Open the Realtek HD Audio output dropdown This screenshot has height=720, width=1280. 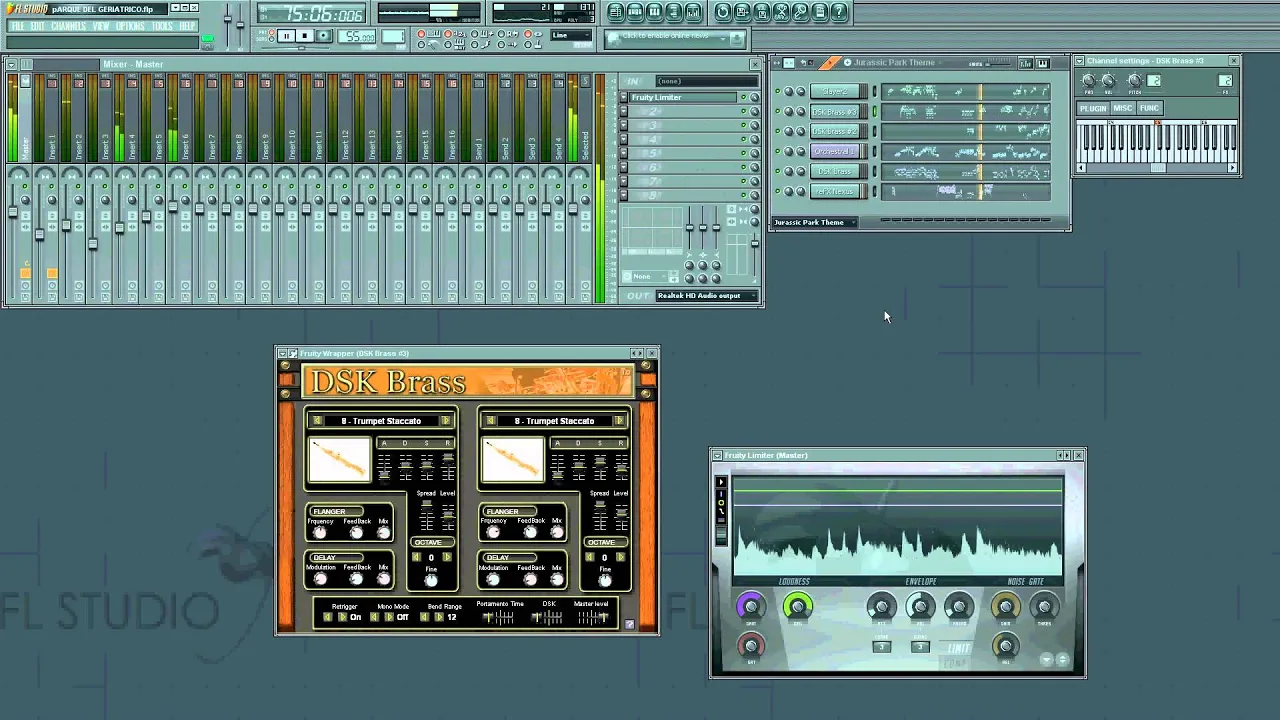[x=707, y=296]
